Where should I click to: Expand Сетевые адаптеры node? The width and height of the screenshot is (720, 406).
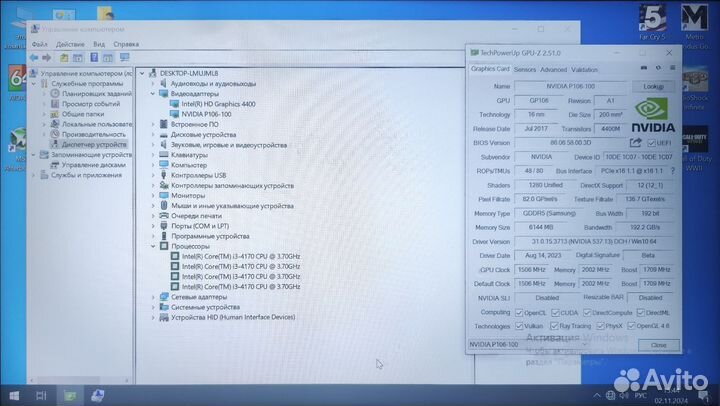coord(153,297)
